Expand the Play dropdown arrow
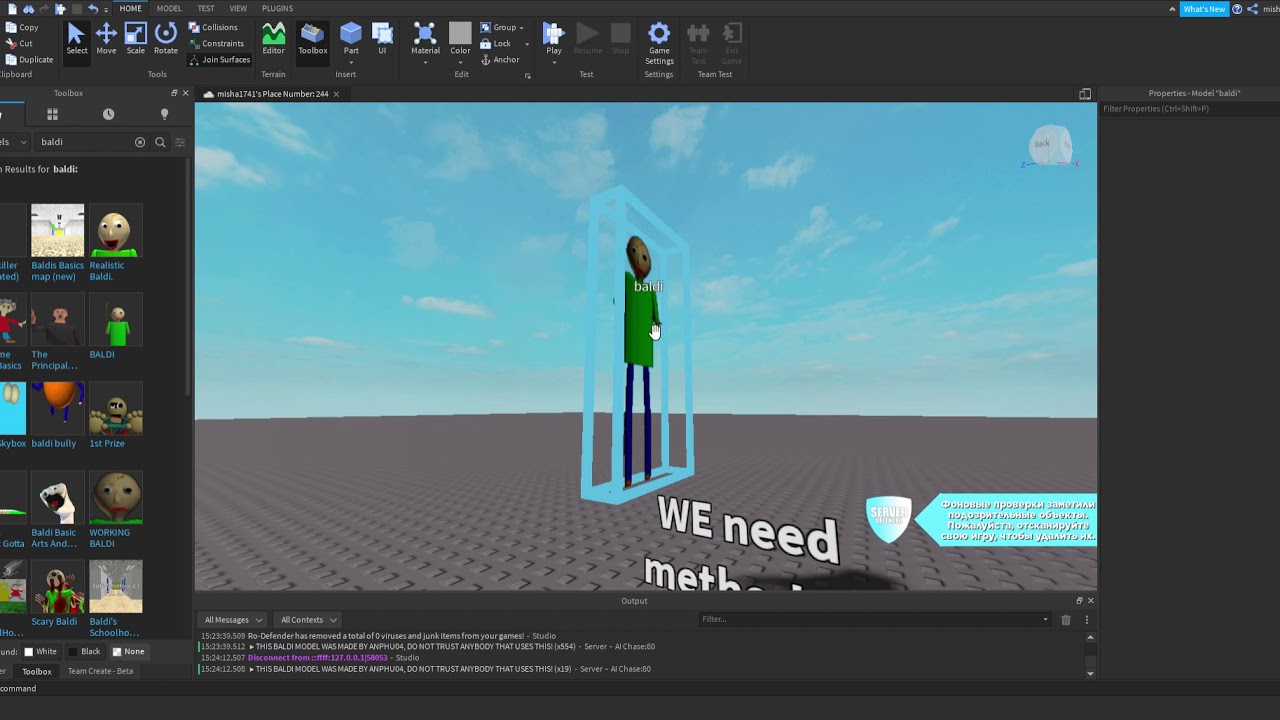 coord(553,62)
